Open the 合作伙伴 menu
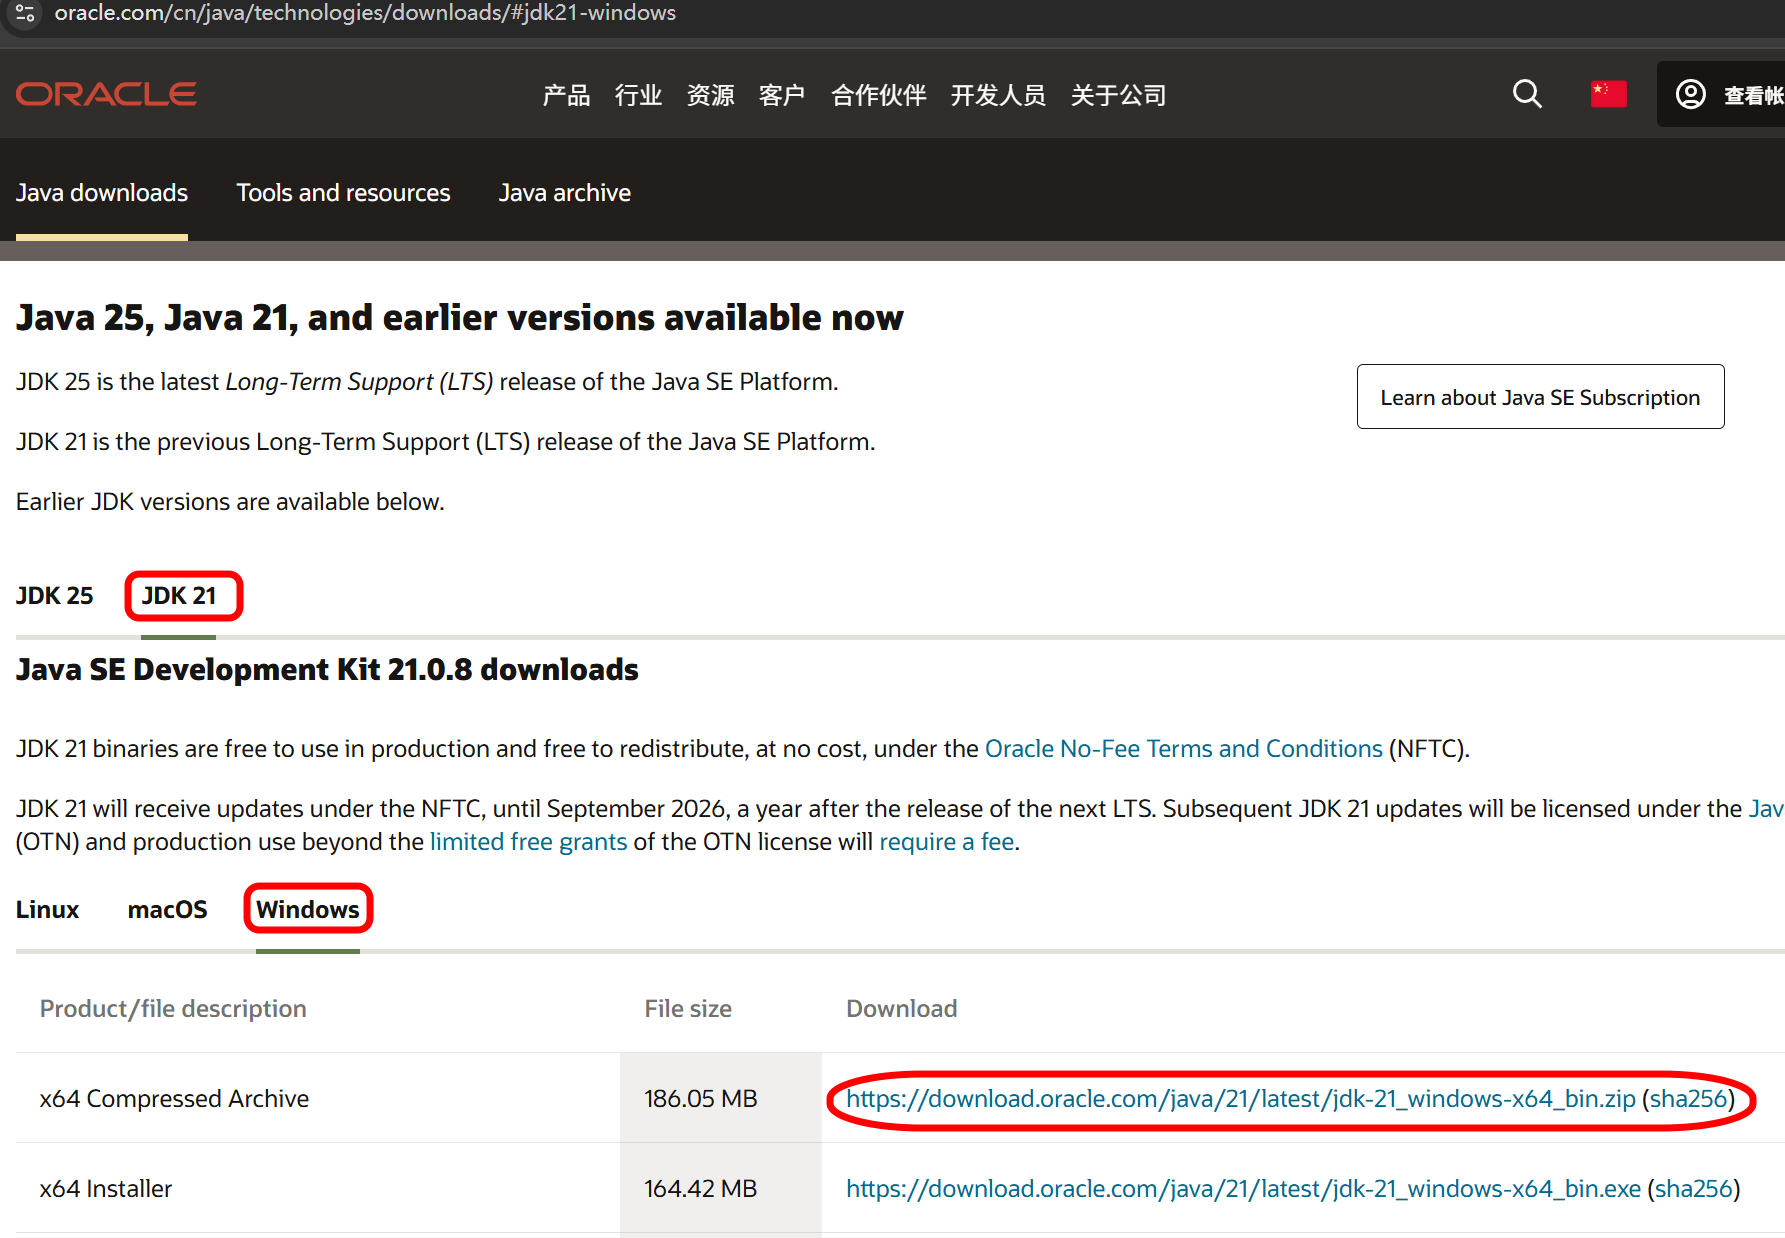1785x1238 pixels. coord(878,95)
